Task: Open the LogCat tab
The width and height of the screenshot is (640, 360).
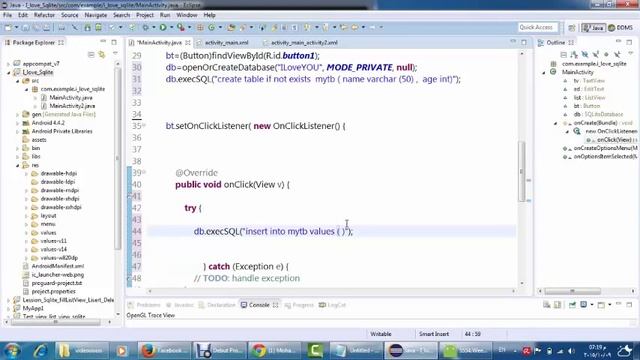Action: pos(333,305)
